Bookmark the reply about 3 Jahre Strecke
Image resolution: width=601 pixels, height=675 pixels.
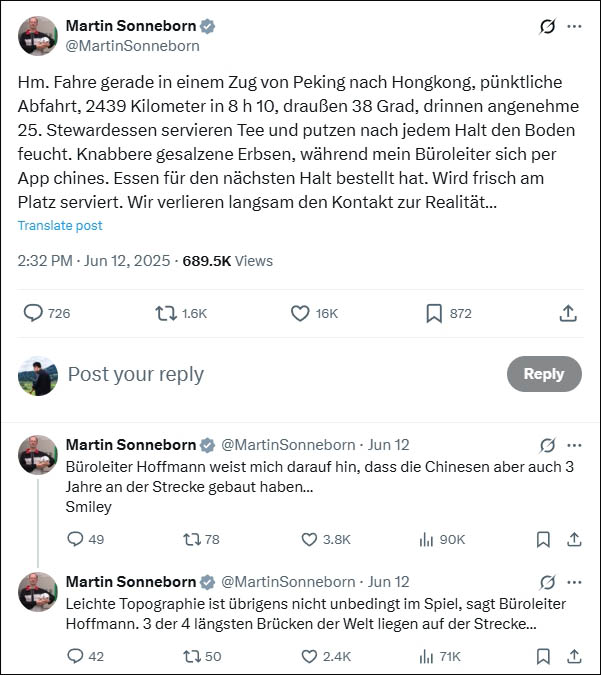[543, 539]
